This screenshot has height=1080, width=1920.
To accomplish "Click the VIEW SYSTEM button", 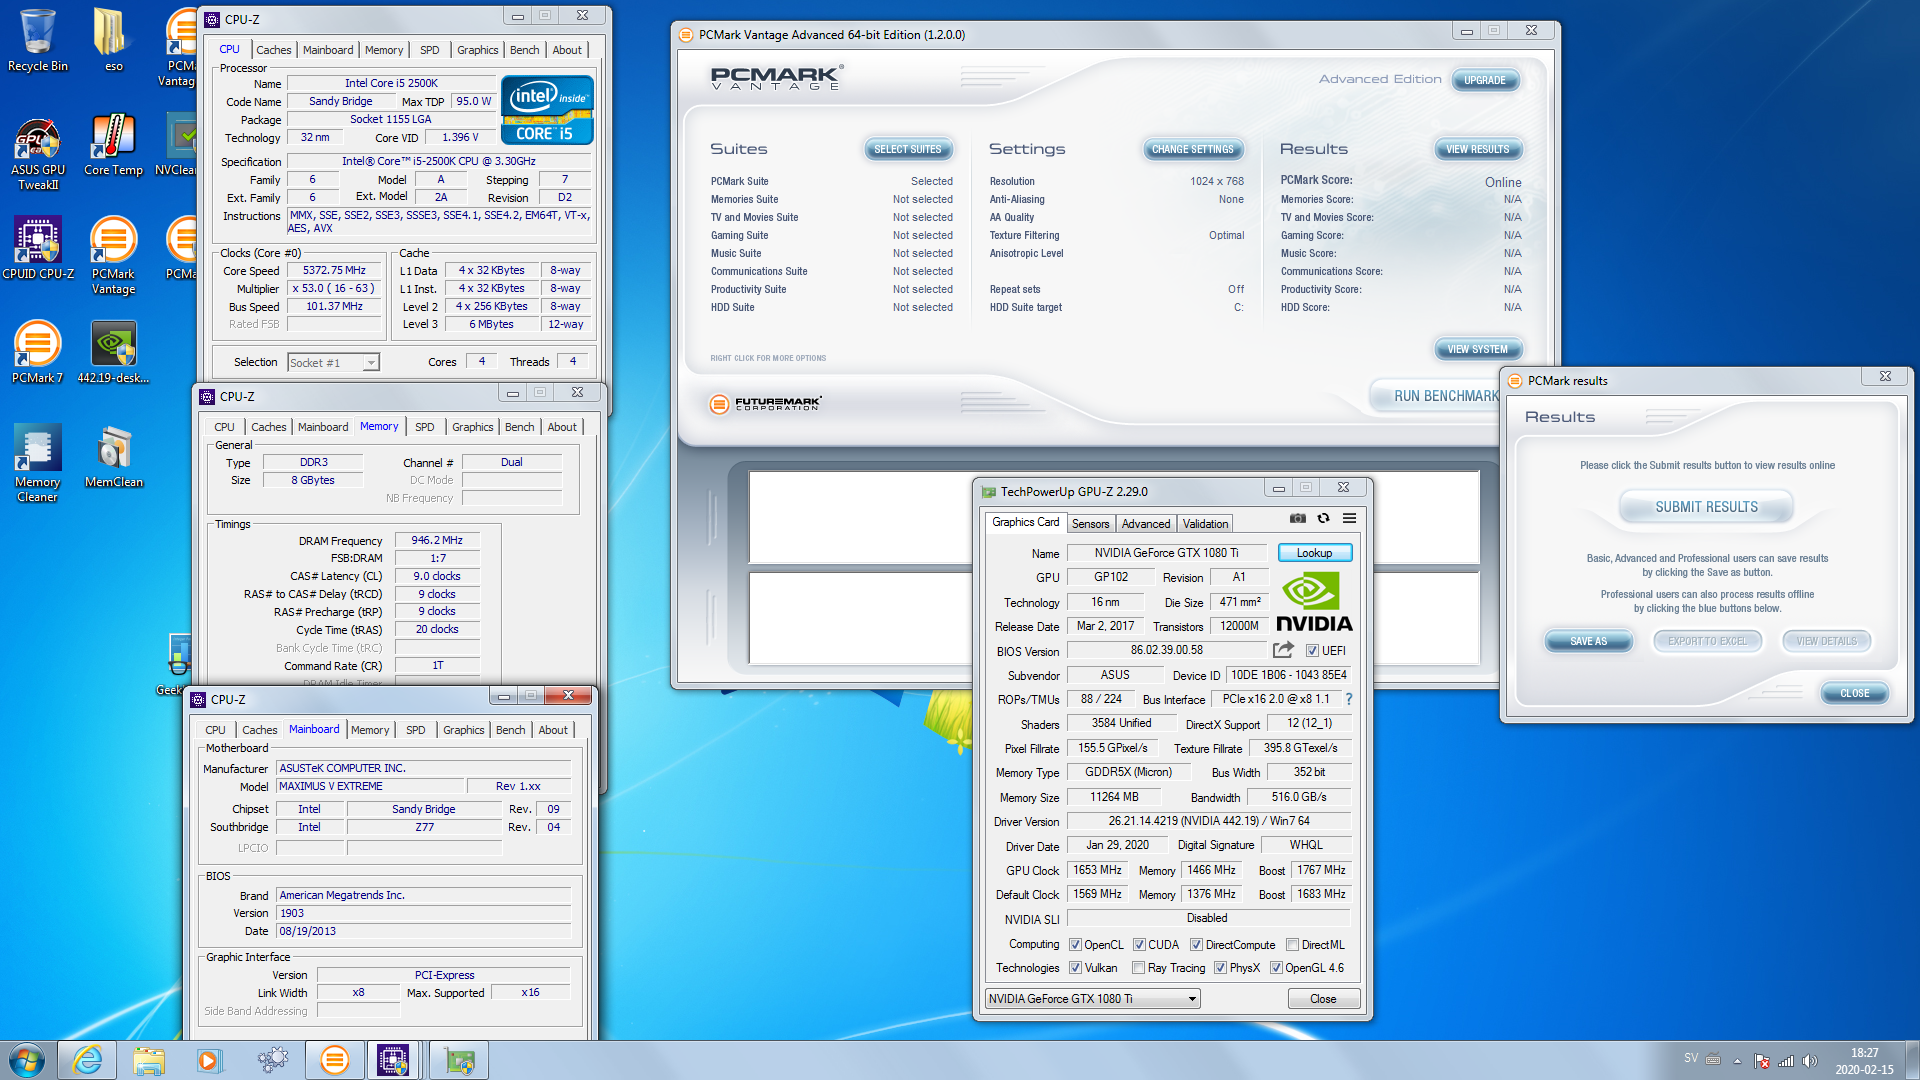I will [1477, 350].
